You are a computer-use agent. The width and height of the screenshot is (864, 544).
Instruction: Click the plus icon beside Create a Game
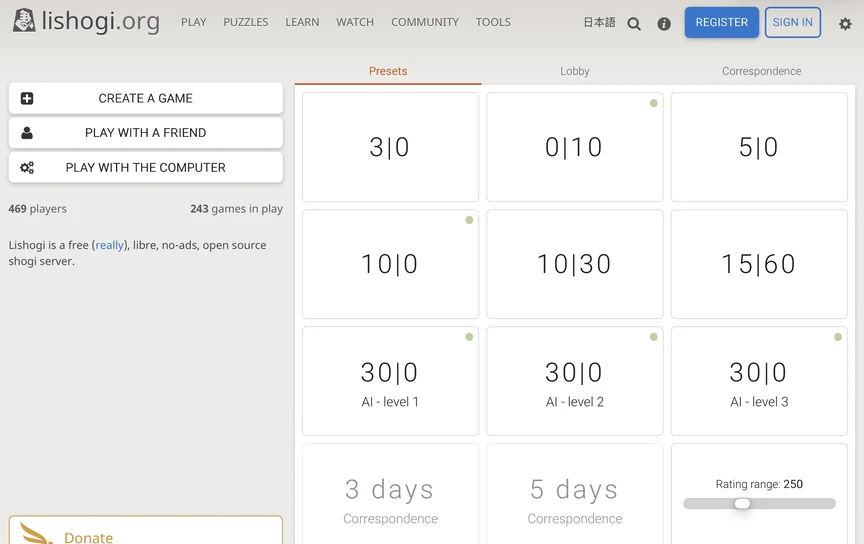(27, 99)
